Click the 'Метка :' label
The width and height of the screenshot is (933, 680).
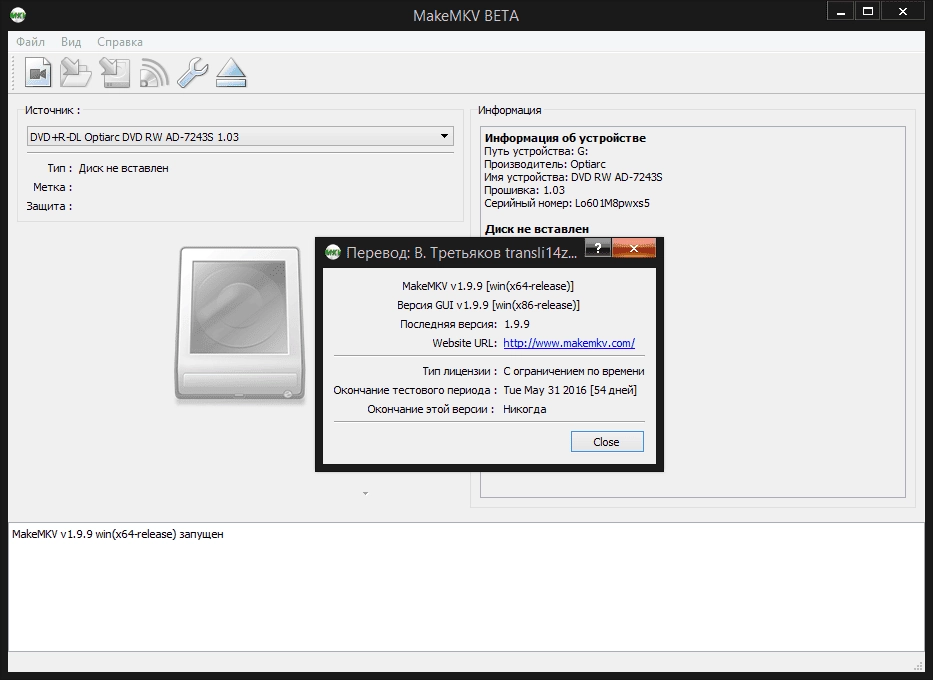coord(52,187)
